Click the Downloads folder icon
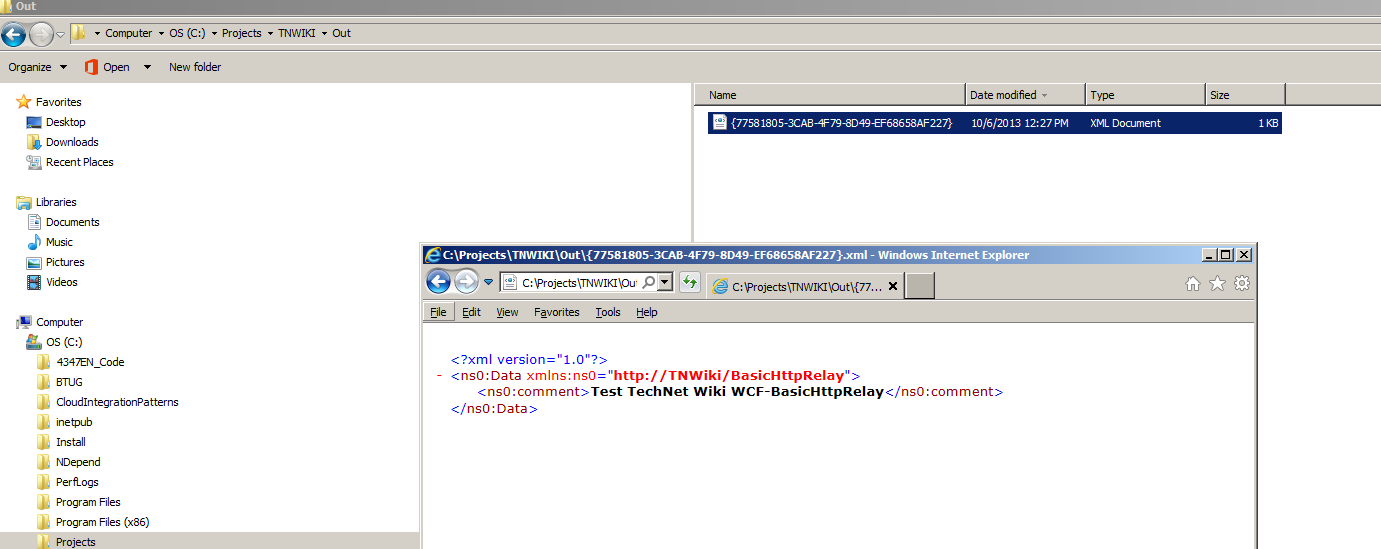This screenshot has width=1381, height=549. pyautogui.click(x=34, y=142)
